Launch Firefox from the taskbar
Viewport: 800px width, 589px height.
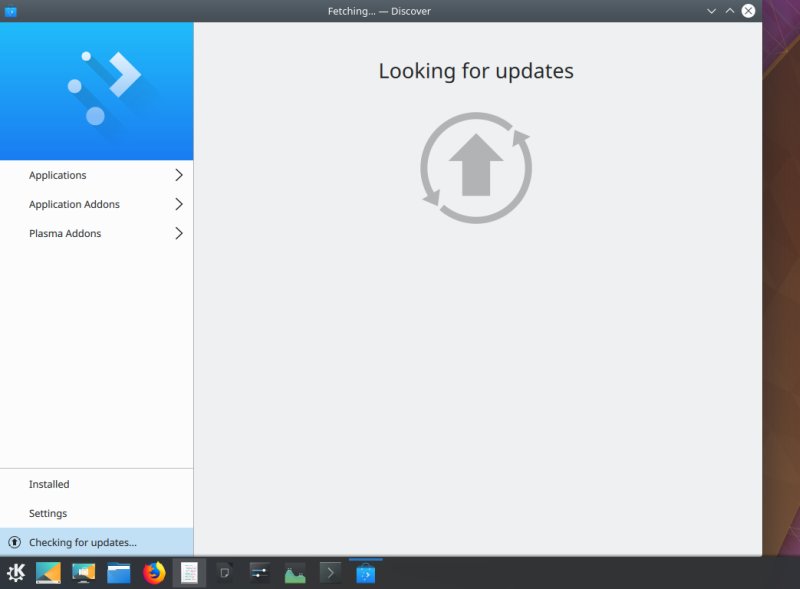coord(155,573)
